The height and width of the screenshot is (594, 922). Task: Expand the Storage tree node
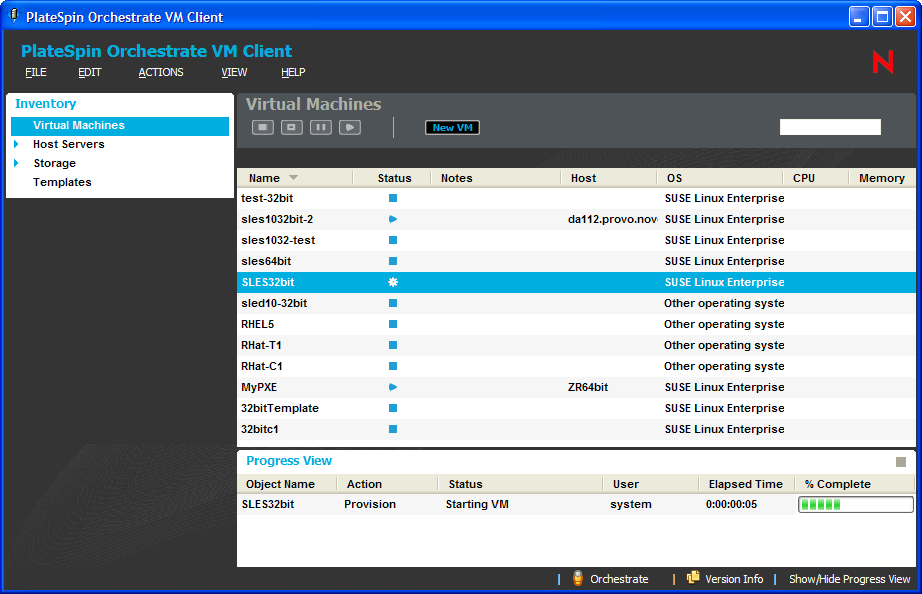[x=16, y=163]
